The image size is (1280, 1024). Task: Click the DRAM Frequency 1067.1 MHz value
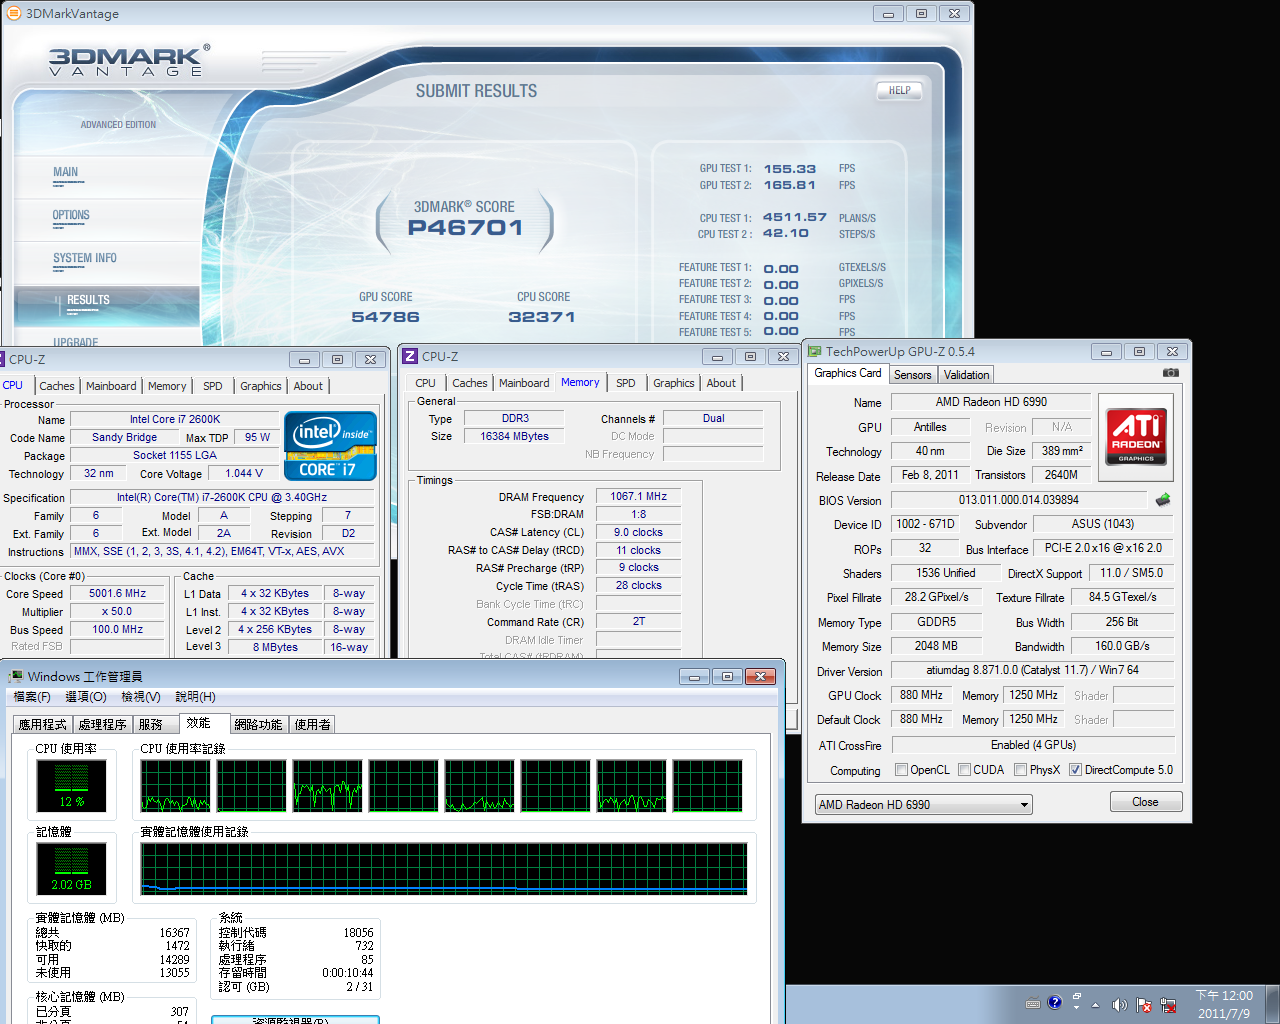[638, 496]
